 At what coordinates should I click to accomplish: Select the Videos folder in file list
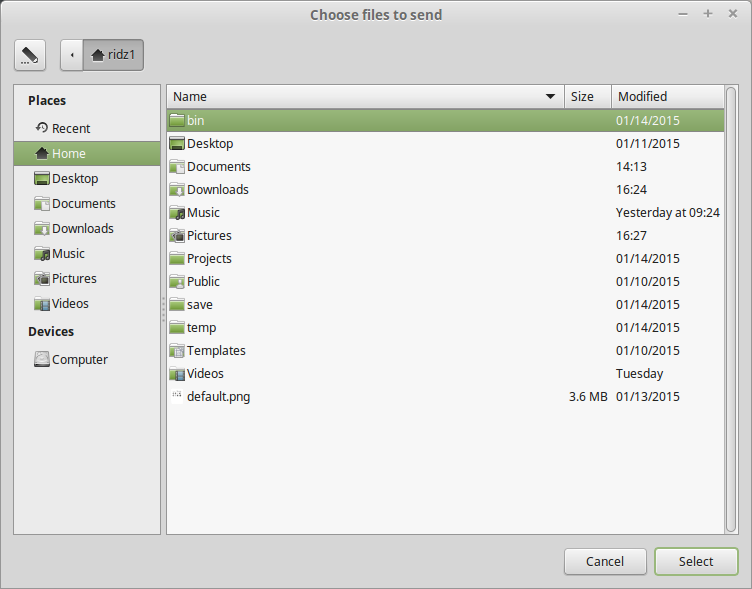coord(446,374)
